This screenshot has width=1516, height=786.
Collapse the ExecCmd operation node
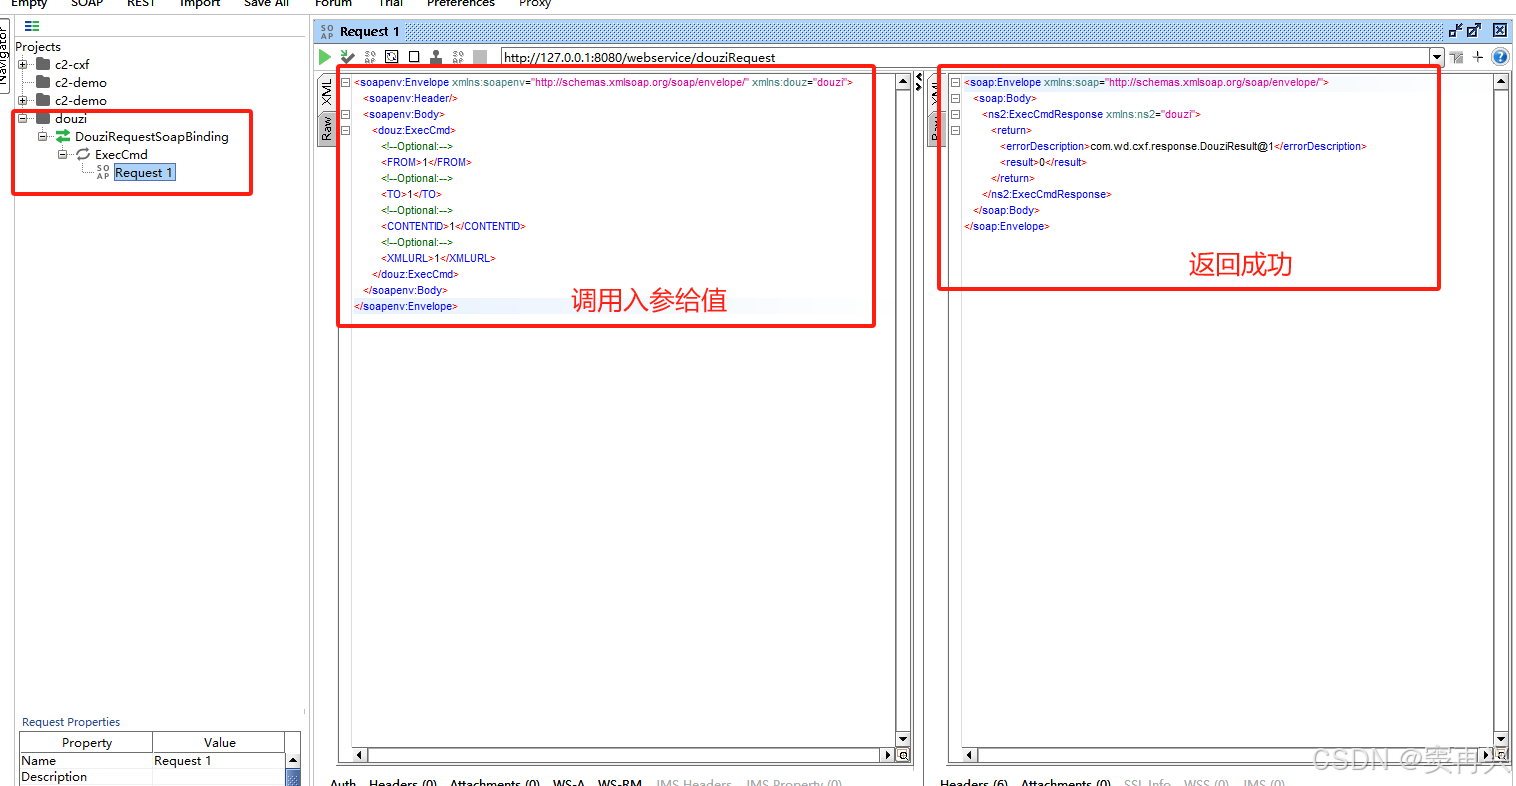[x=63, y=154]
